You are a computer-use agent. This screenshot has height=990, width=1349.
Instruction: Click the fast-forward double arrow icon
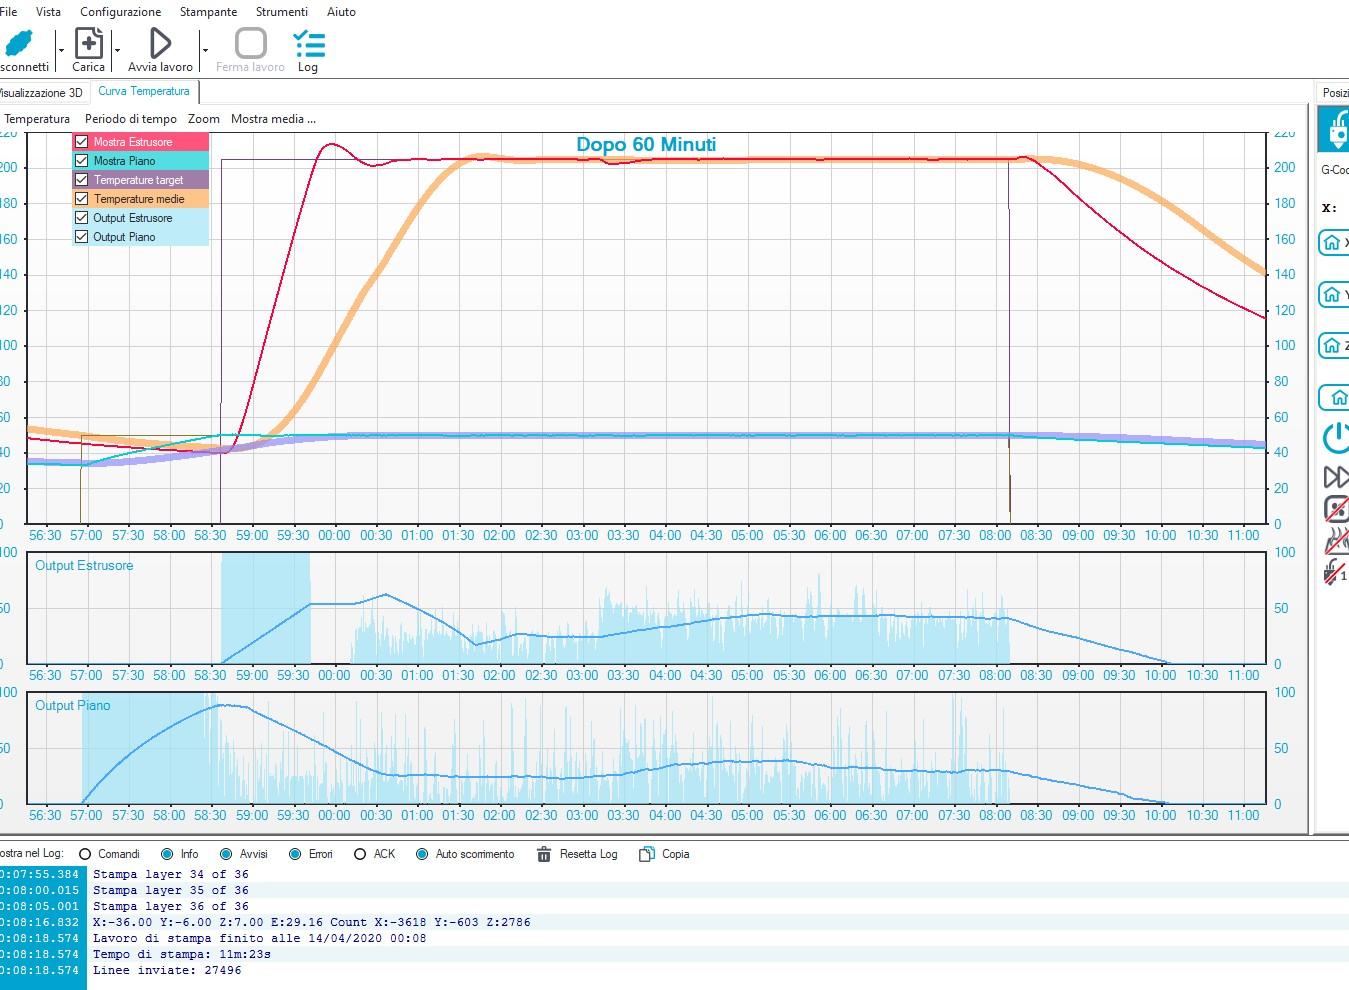[x=1336, y=477]
